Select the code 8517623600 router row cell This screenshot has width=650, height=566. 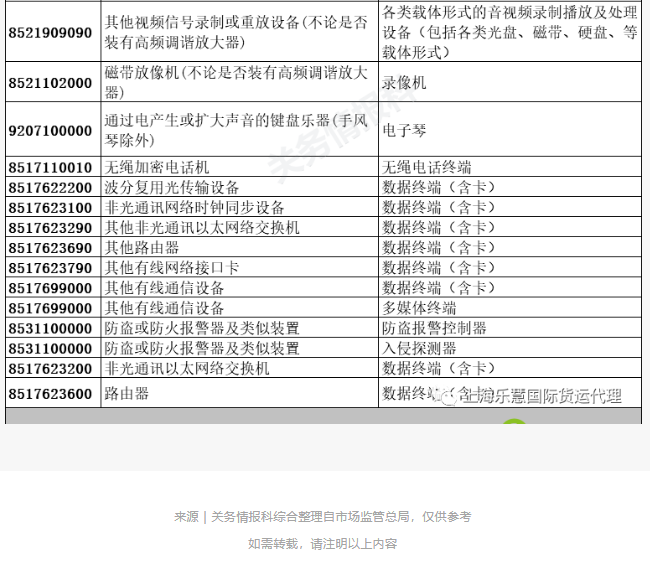pyautogui.click(x=51, y=394)
